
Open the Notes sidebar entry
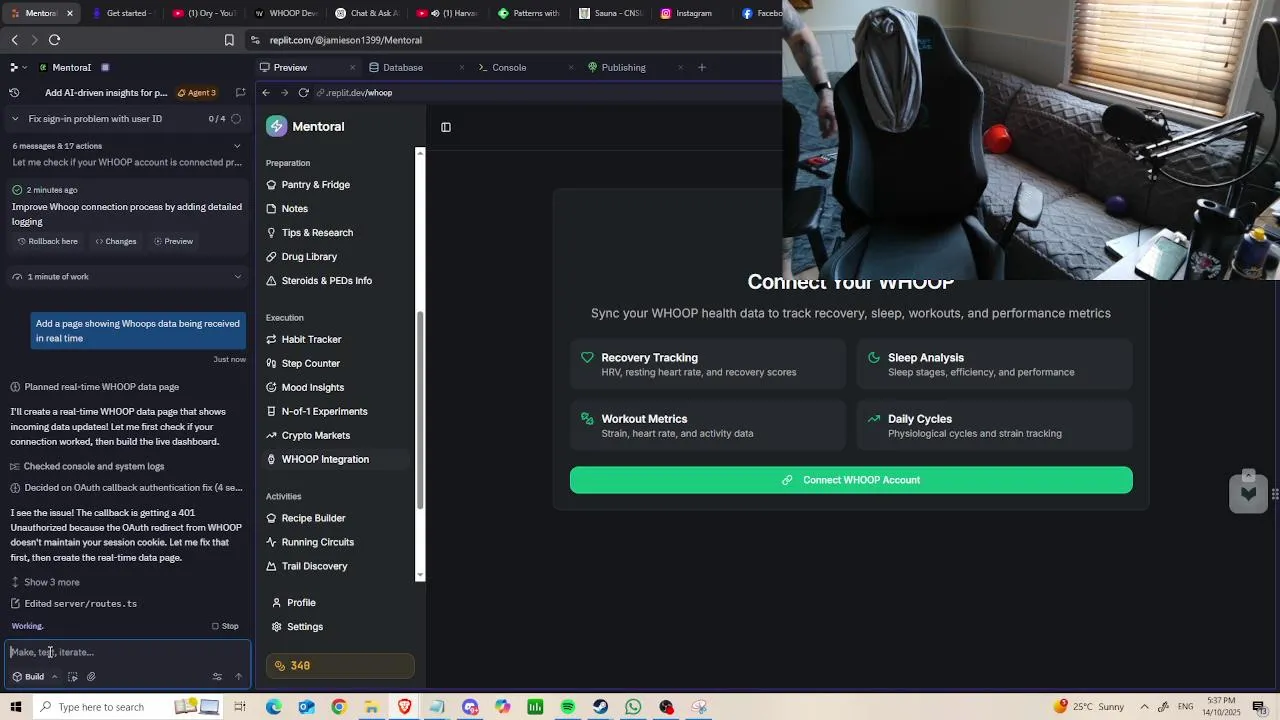(287, 209)
